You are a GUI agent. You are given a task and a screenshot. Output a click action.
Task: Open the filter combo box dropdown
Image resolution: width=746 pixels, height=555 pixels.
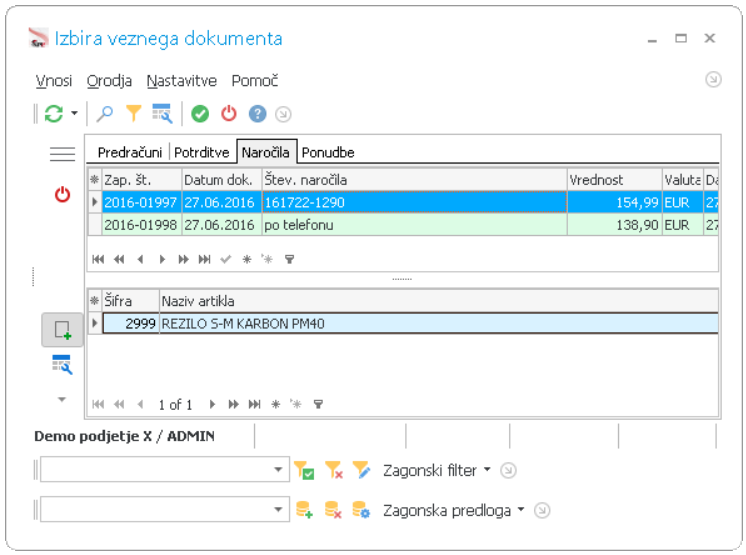(278, 469)
